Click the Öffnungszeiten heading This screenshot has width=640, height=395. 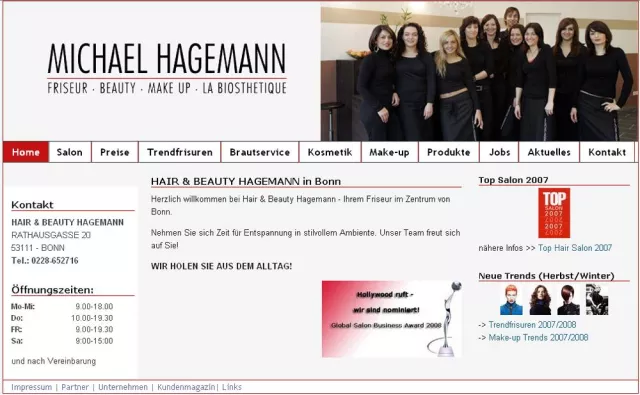52,290
